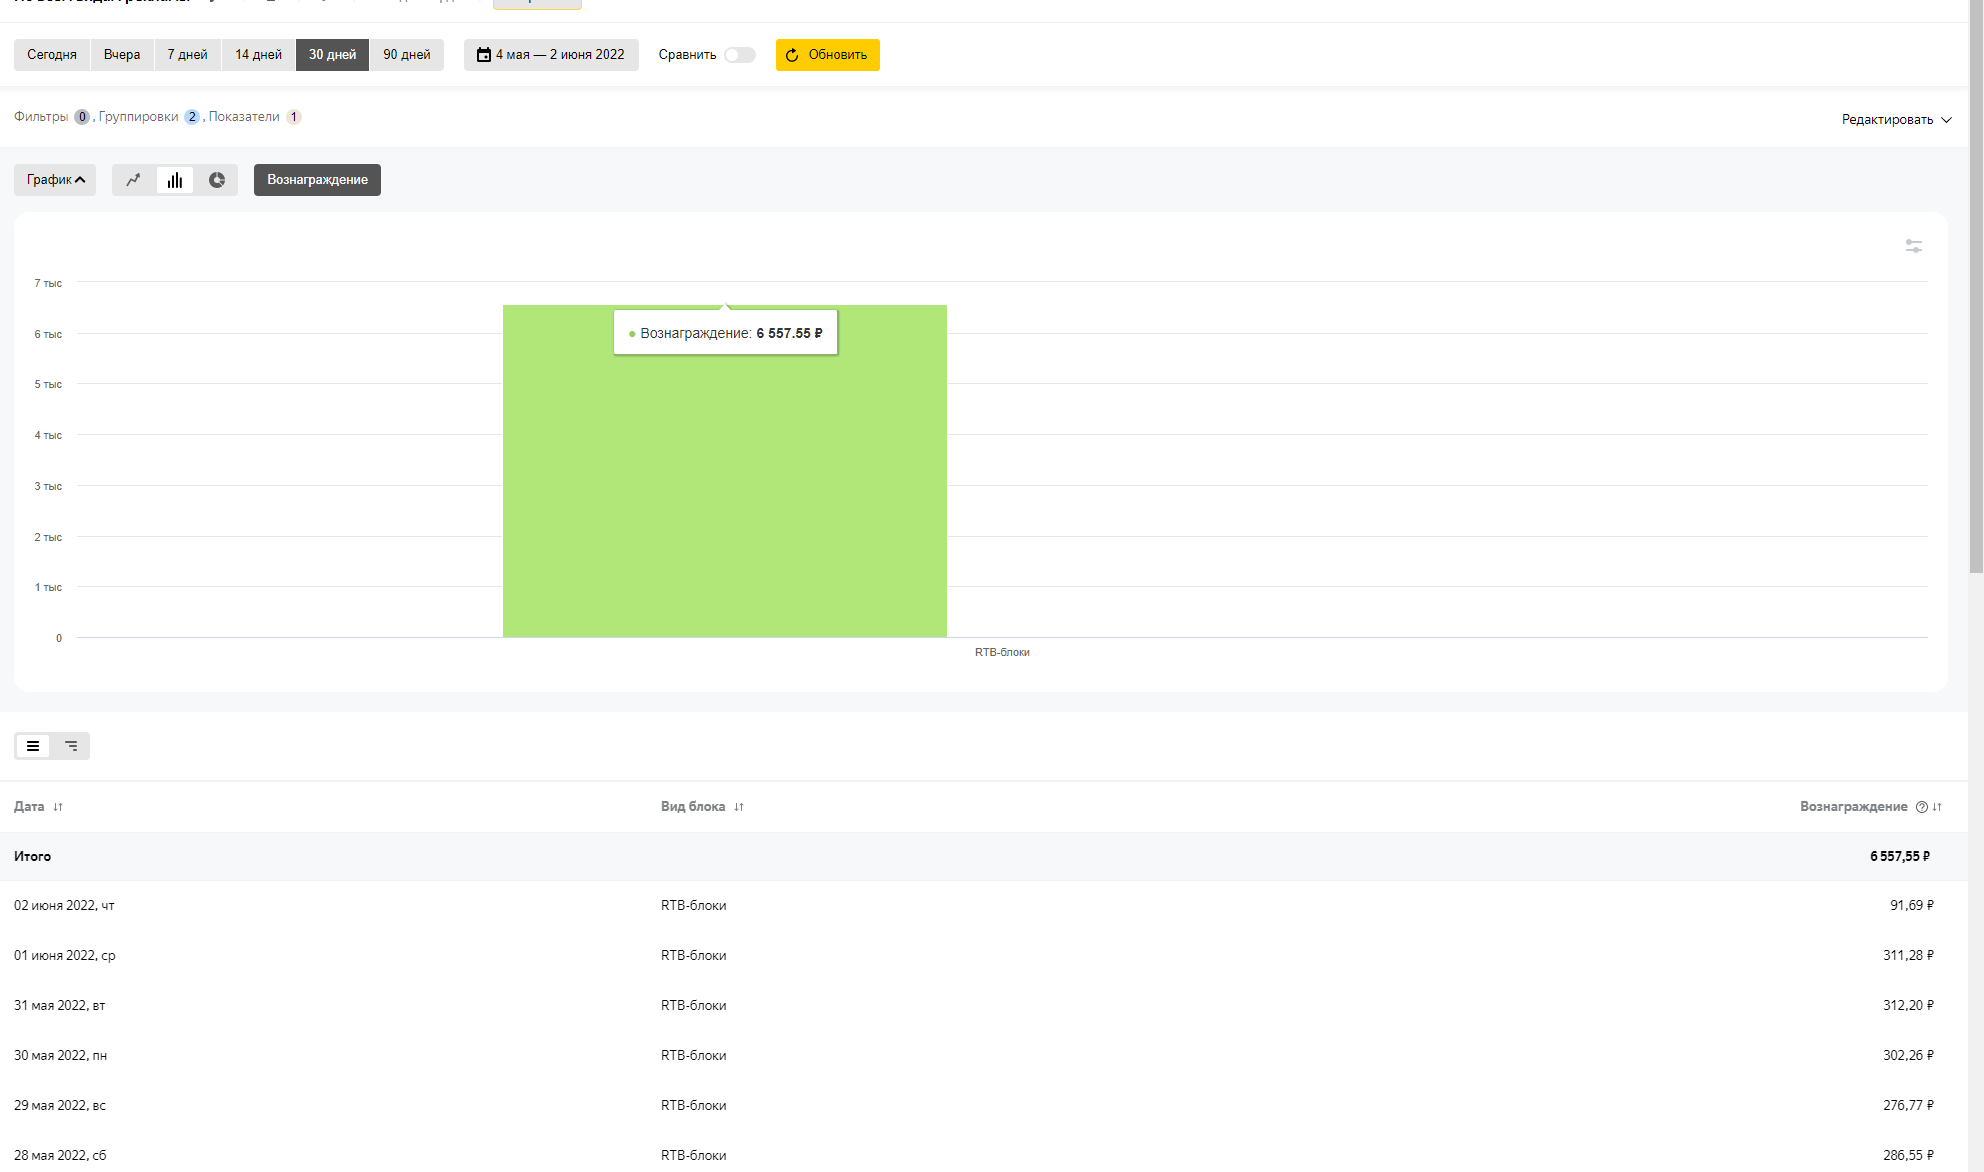
Task: Click the page vertical scrollbar
Action: [x=1975, y=300]
